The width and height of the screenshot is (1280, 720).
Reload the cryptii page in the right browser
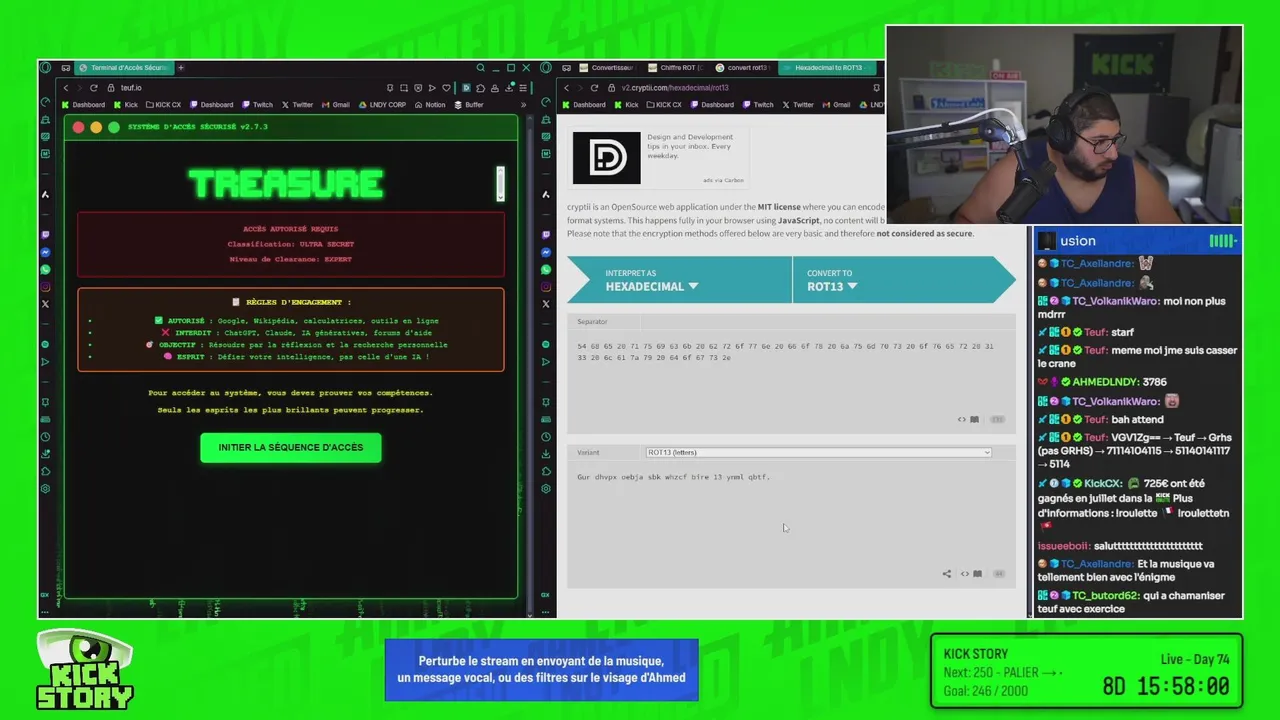click(x=594, y=88)
